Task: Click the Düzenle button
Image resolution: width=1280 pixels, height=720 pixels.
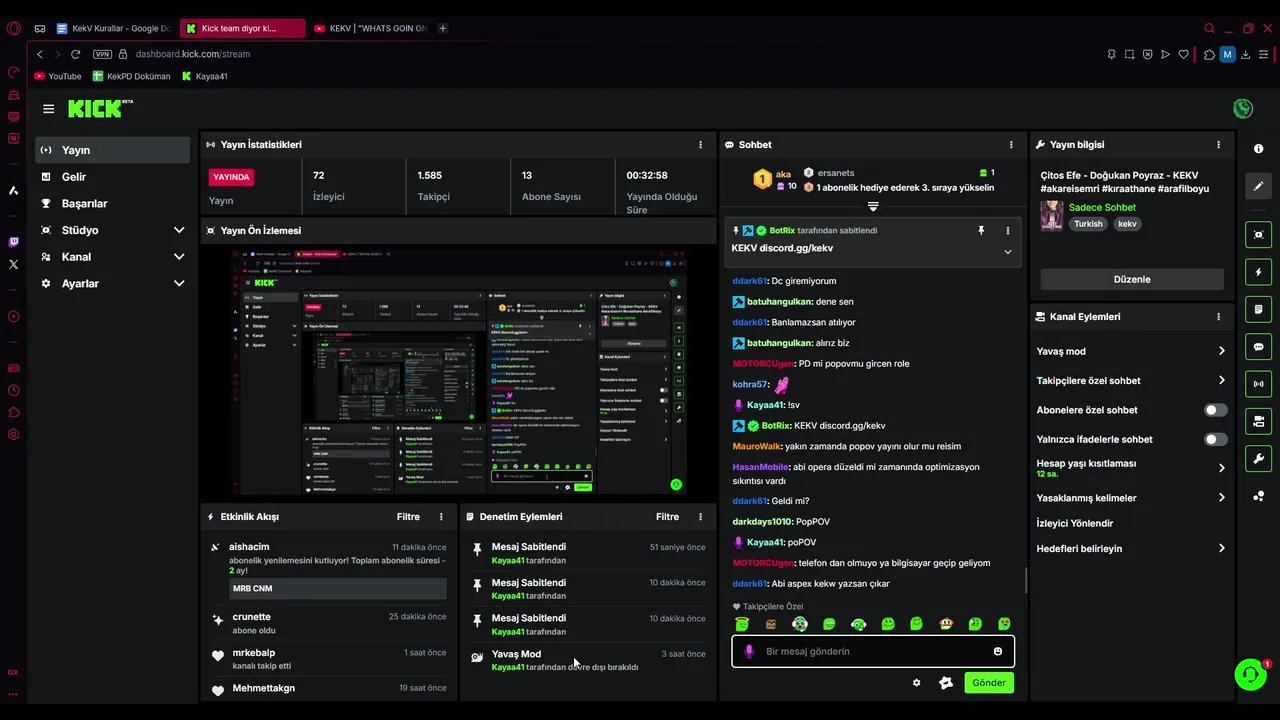Action: coord(1132,279)
